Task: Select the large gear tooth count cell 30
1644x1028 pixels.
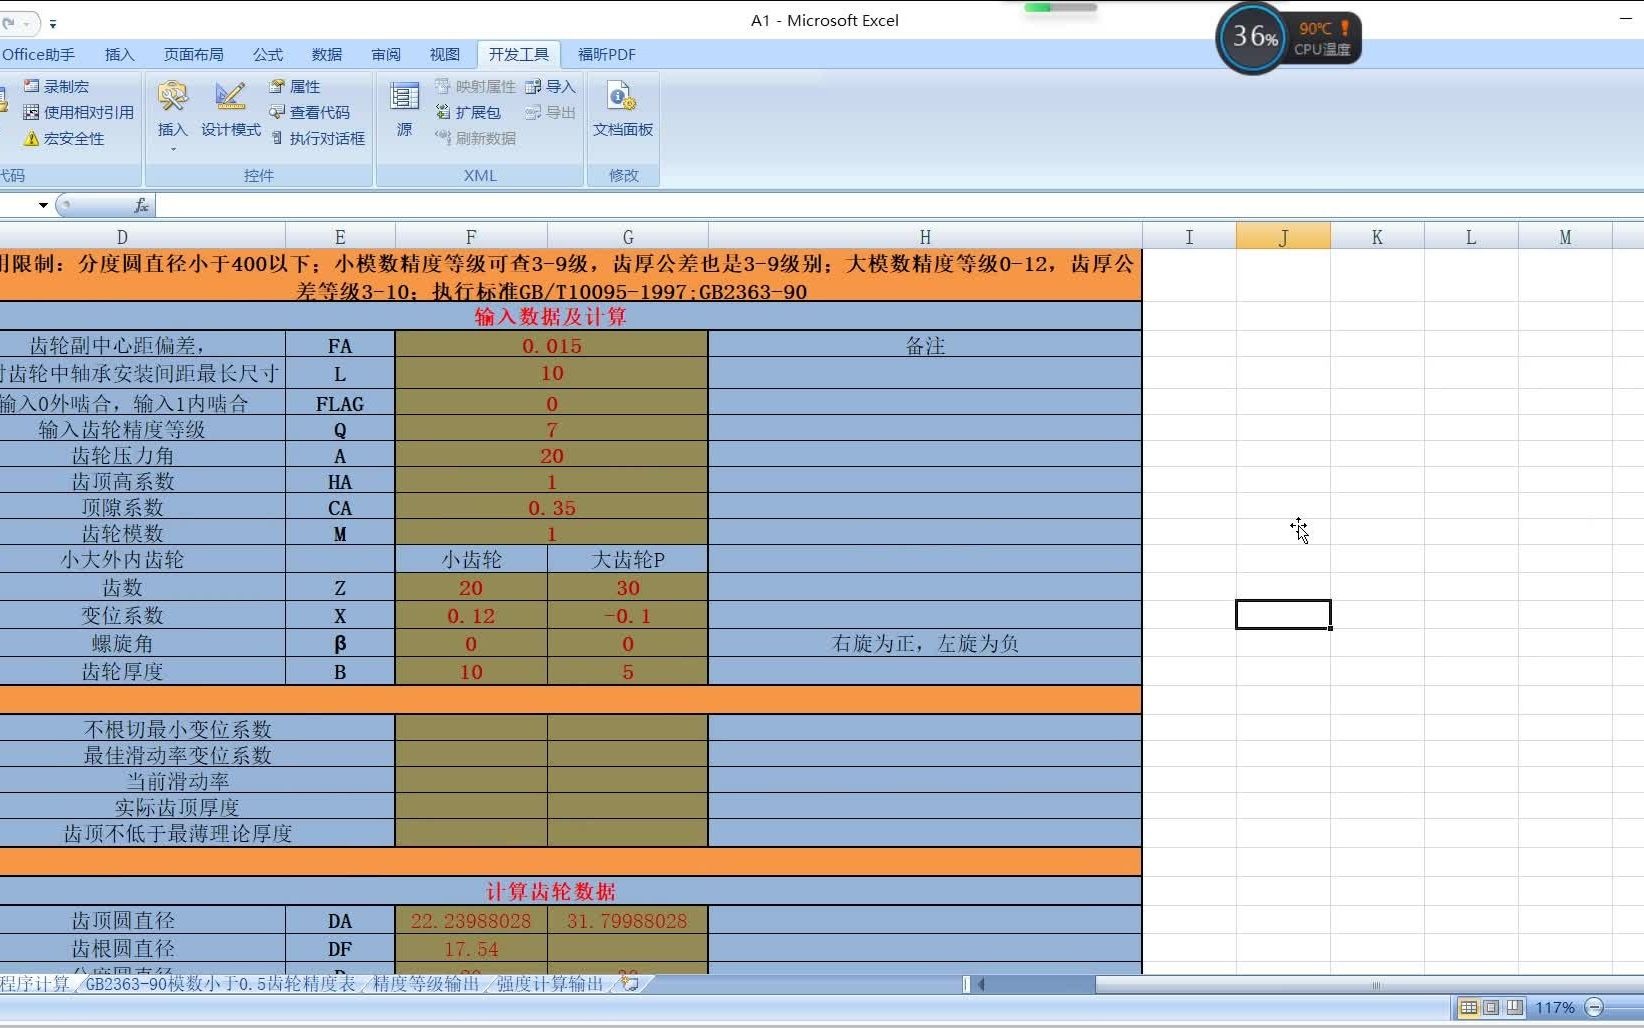Action: (628, 588)
